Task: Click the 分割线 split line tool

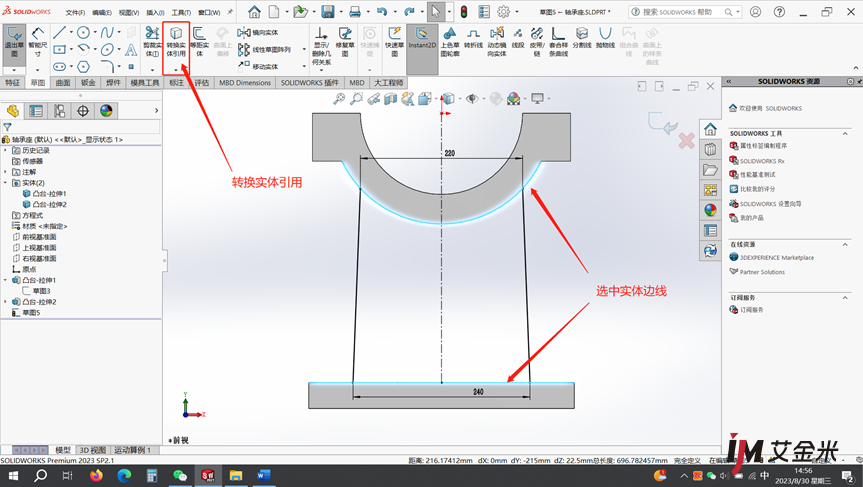Action: pyautogui.click(x=582, y=38)
